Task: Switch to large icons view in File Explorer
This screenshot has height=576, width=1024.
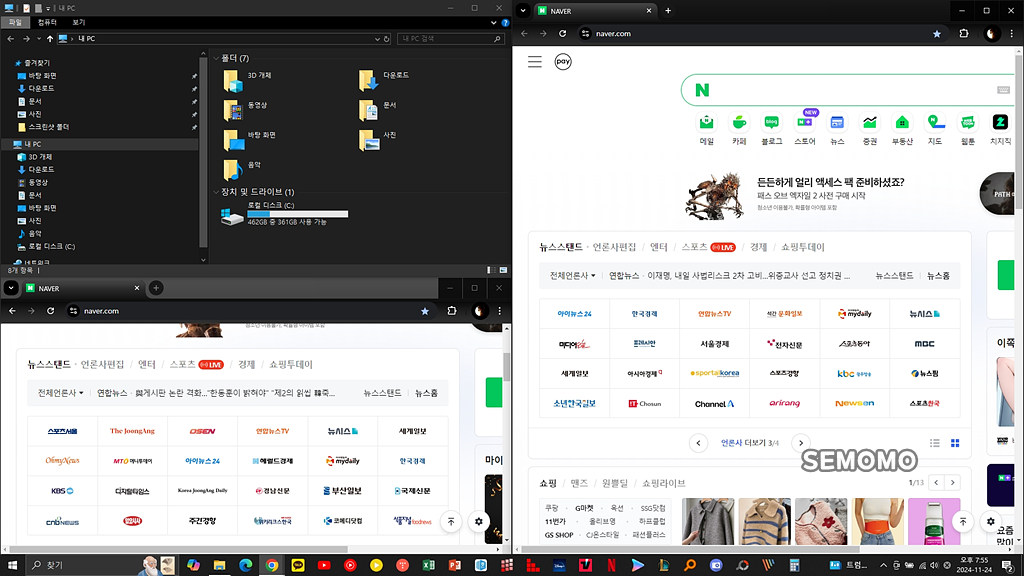Action: [x=503, y=270]
